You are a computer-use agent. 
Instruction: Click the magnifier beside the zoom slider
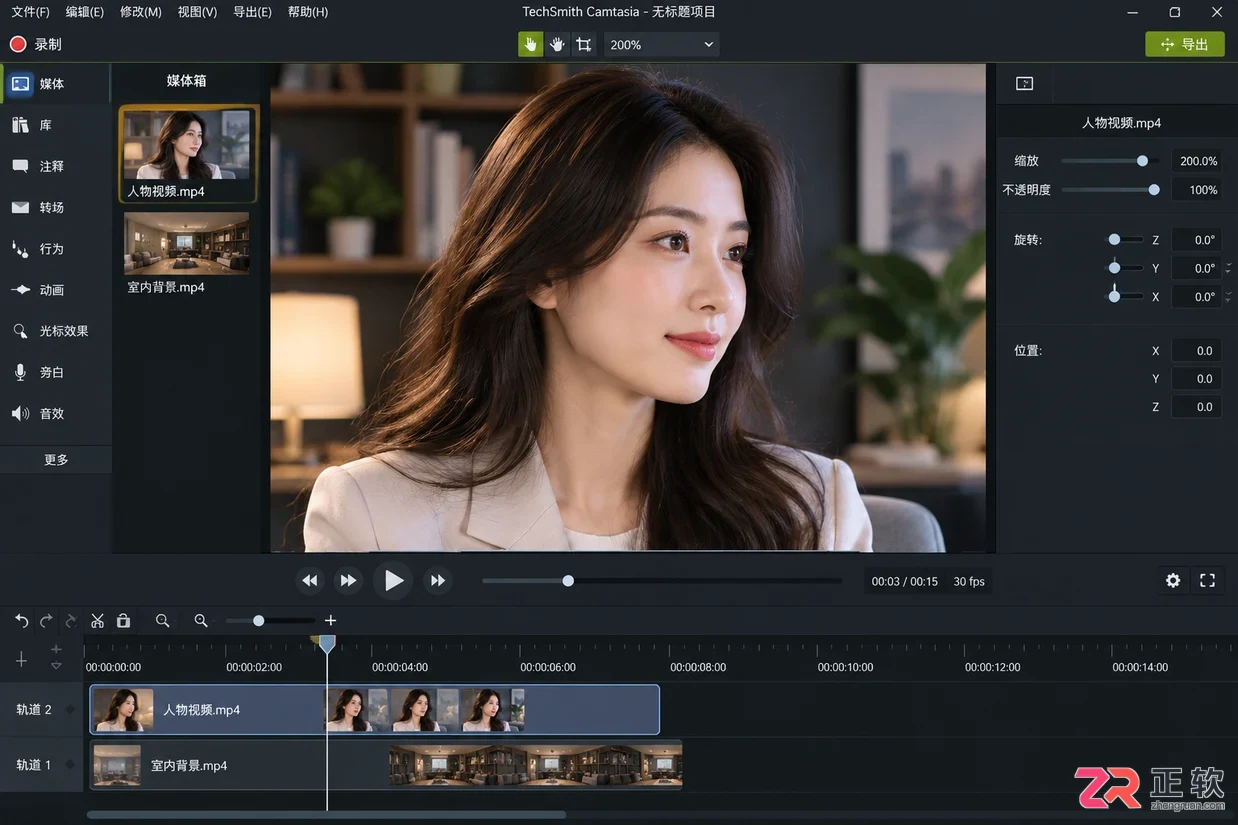201,621
